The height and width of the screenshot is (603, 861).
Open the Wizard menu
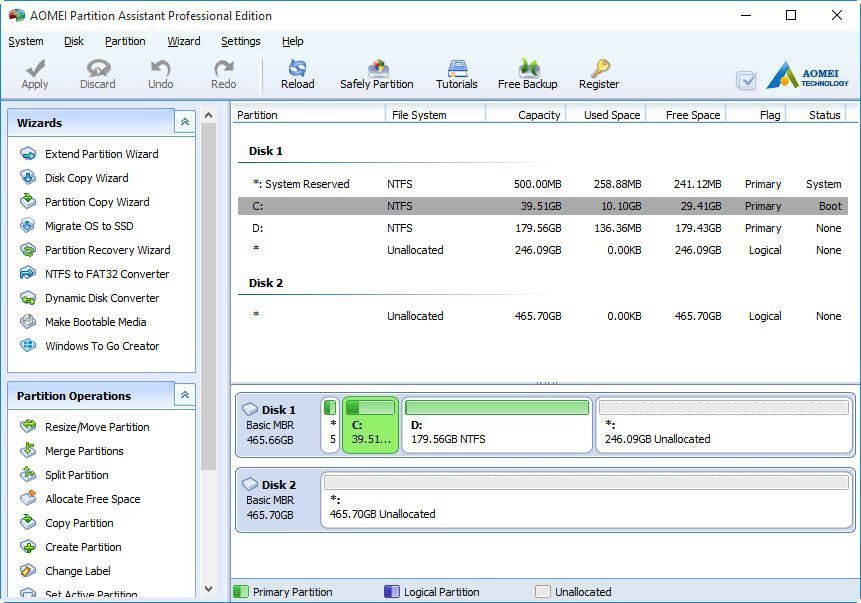point(183,41)
